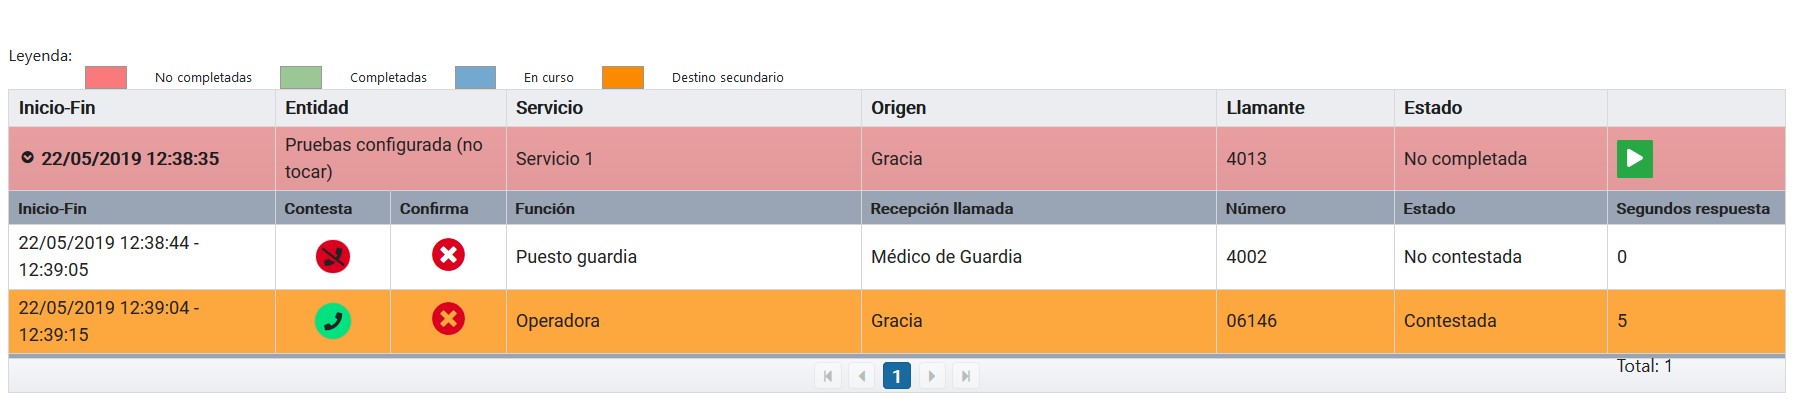Click the No completadas red legend swatch
This screenshot has width=1806, height=399.
106,77
